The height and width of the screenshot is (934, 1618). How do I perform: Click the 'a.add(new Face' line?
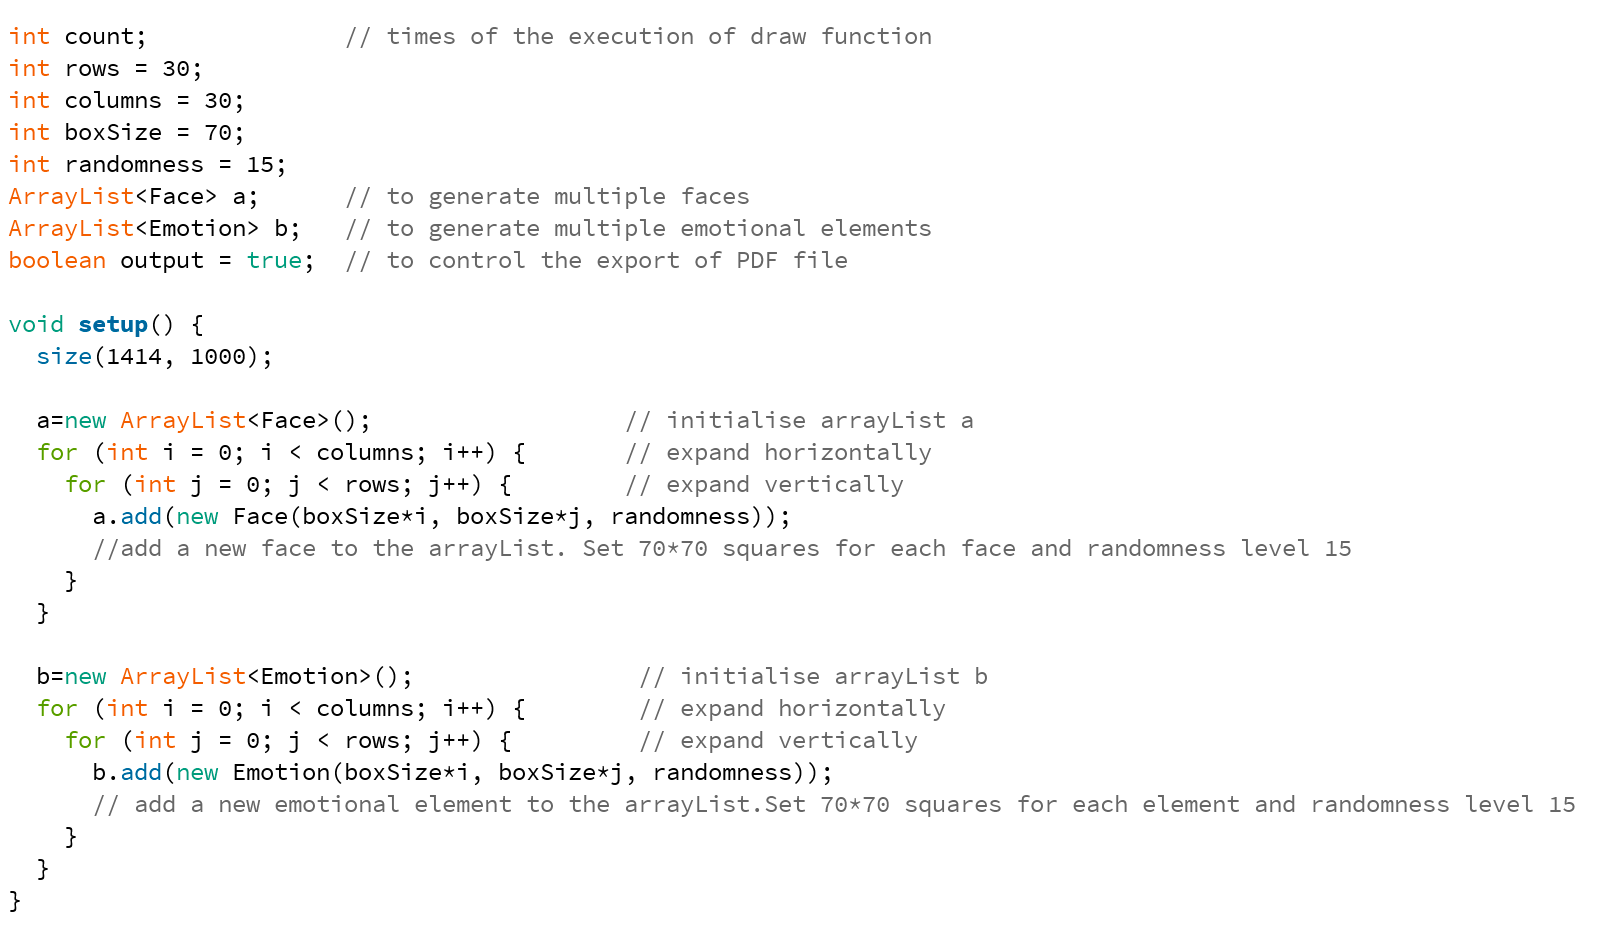click(x=441, y=517)
